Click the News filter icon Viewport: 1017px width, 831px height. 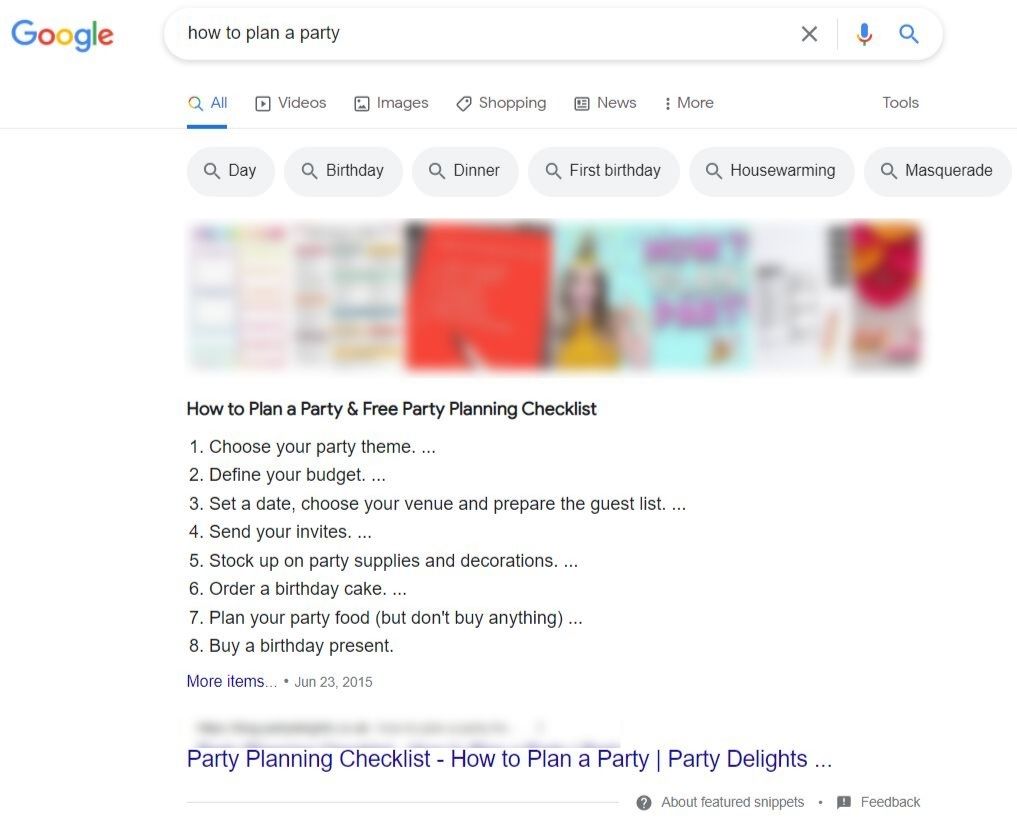pos(581,103)
